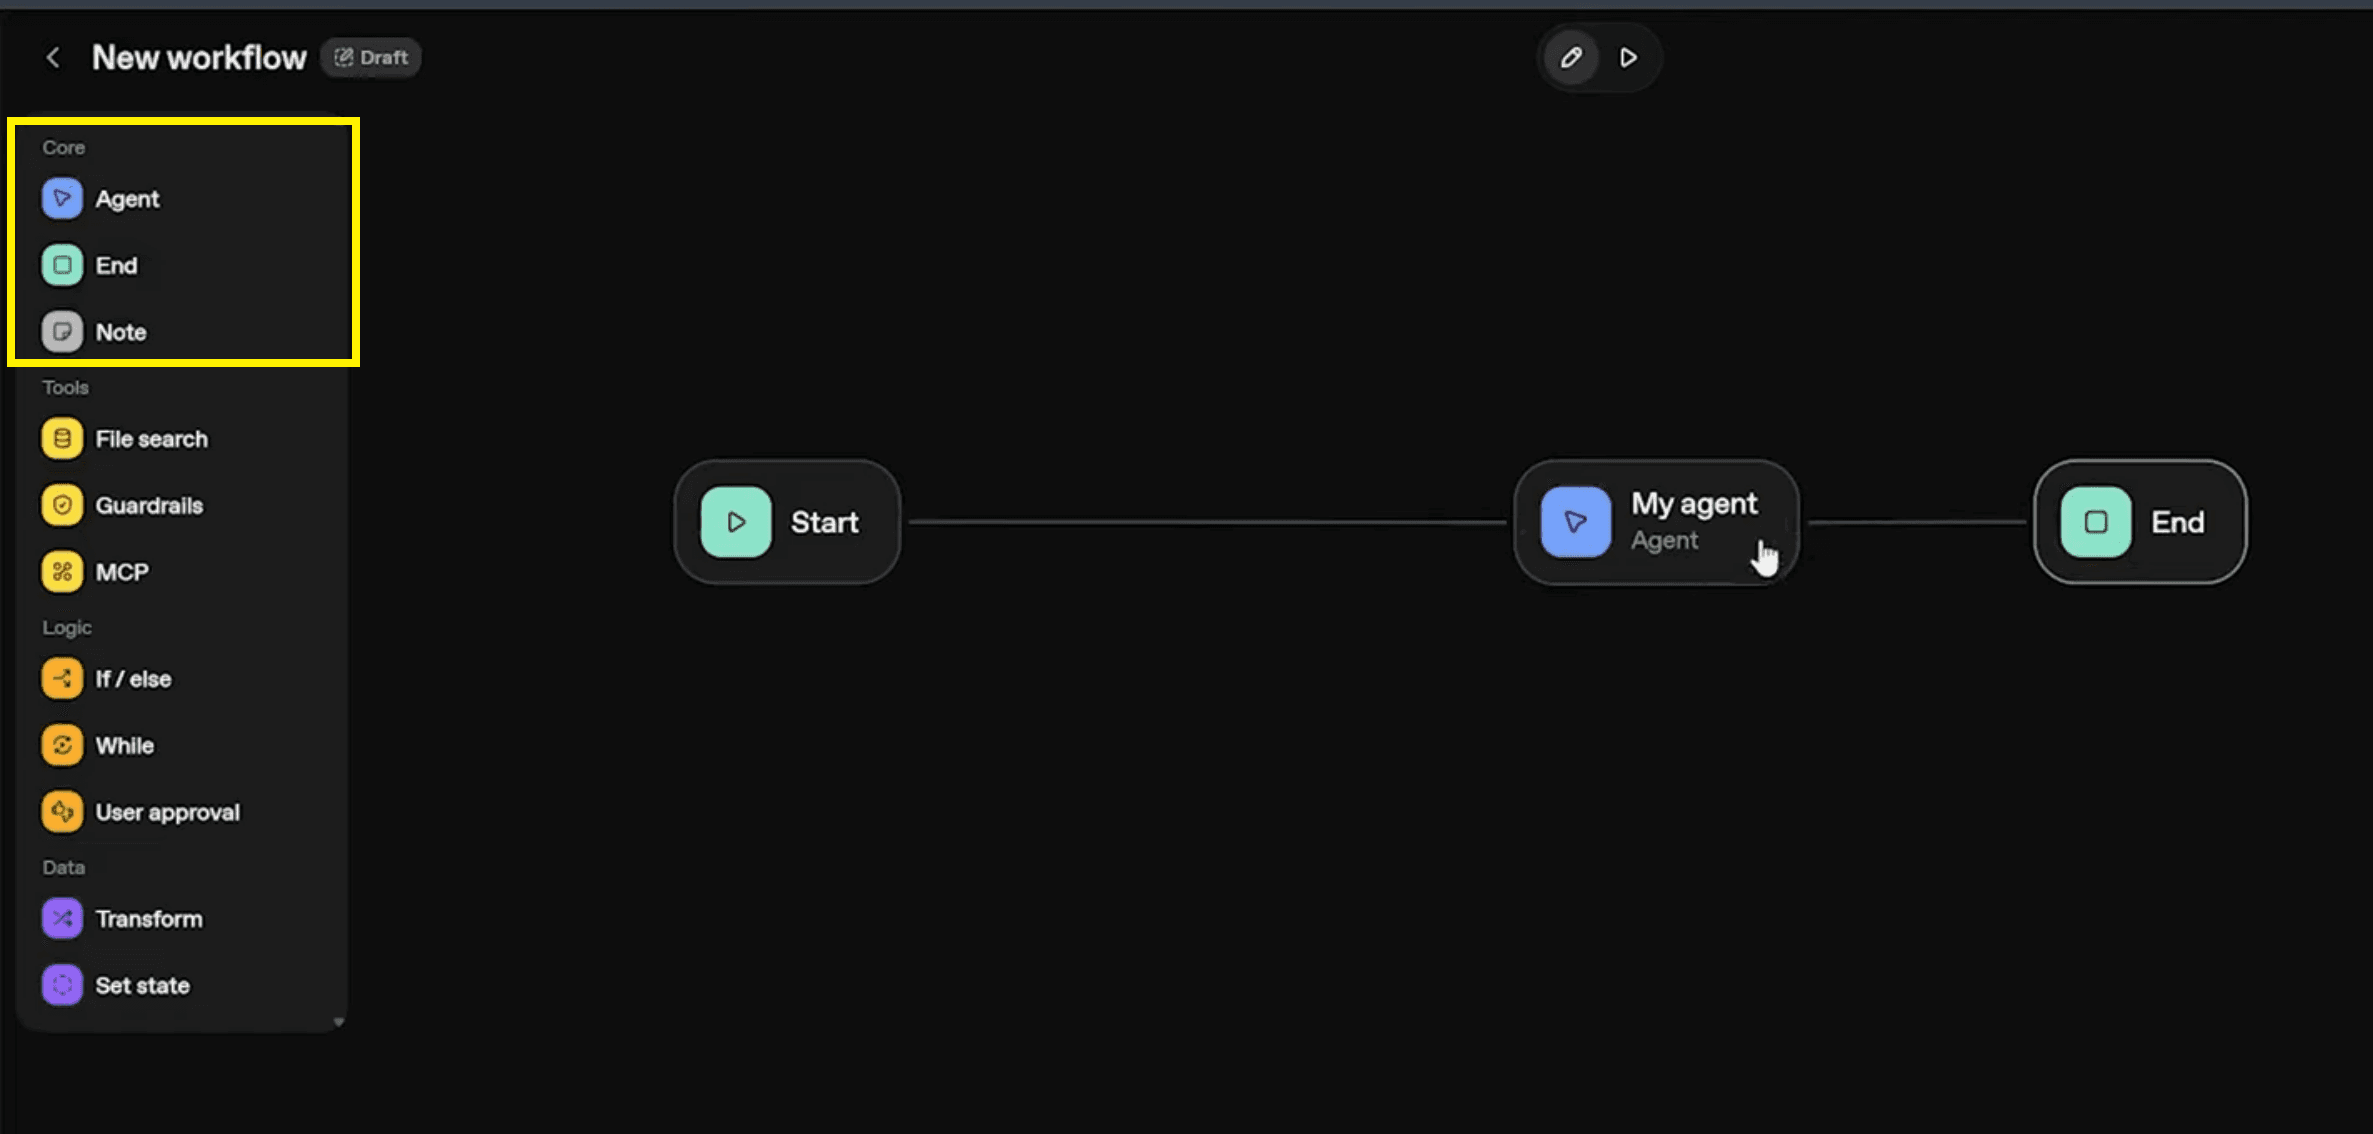Screen dimensions: 2373x1134
Task: Select the Transform data node
Action: (x=148, y=919)
